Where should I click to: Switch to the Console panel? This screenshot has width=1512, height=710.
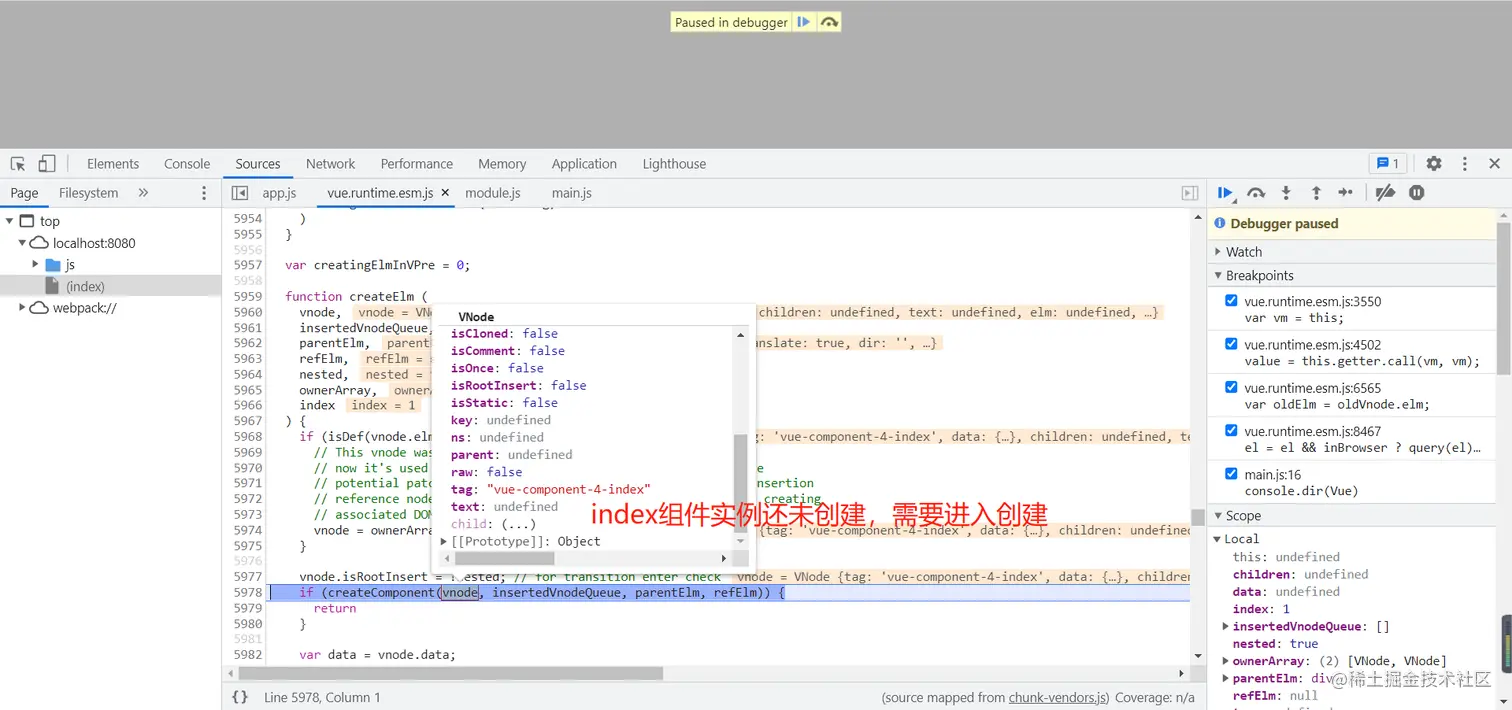[x=187, y=164]
